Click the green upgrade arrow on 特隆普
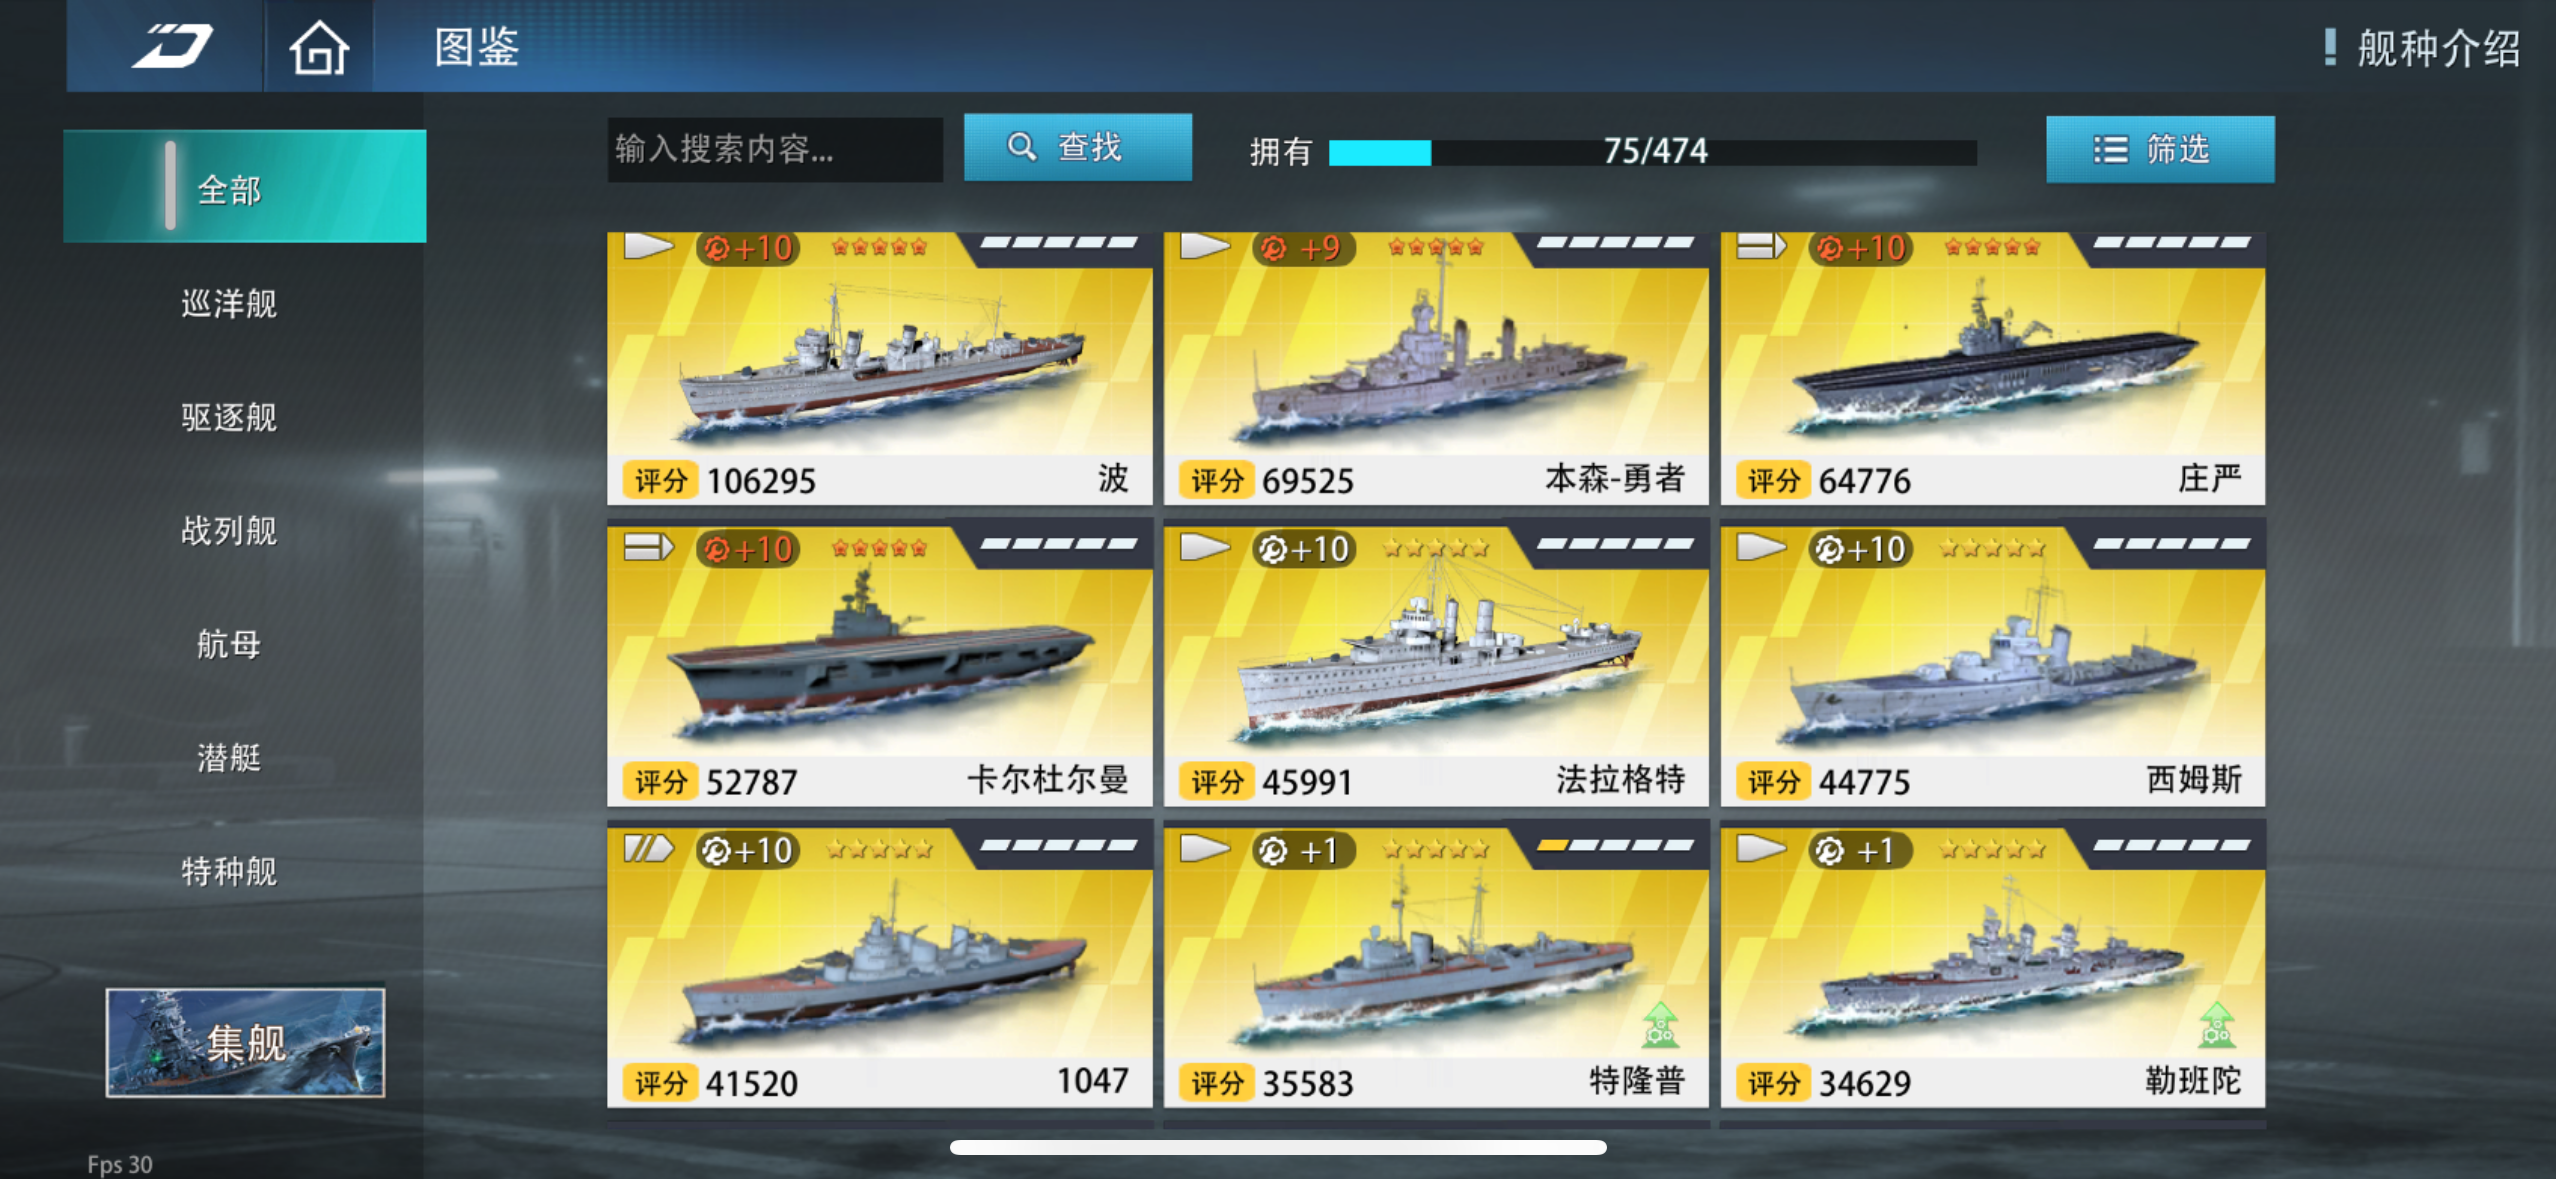The height and width of the screenshot is (1179, 2556). coord(1660,1023)
